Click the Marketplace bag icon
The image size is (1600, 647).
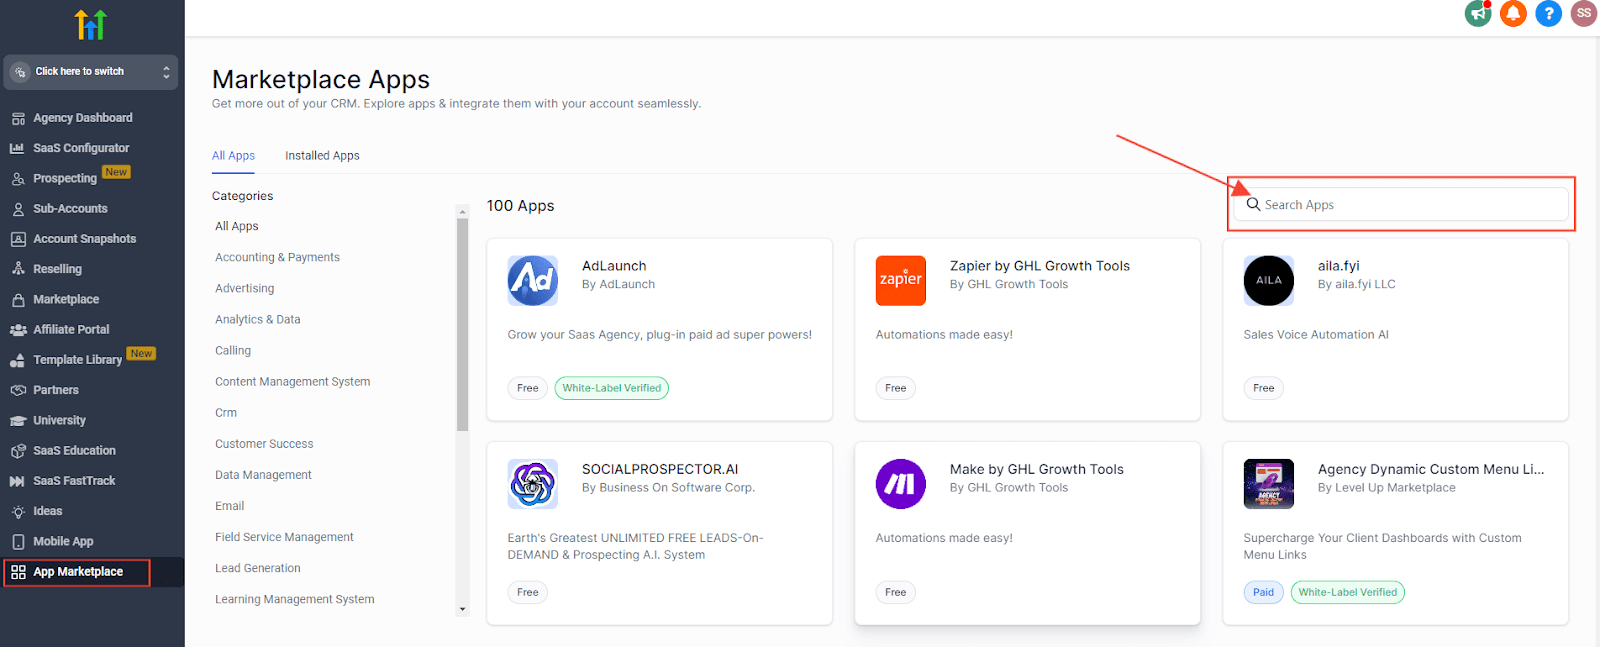click(18, 299)
